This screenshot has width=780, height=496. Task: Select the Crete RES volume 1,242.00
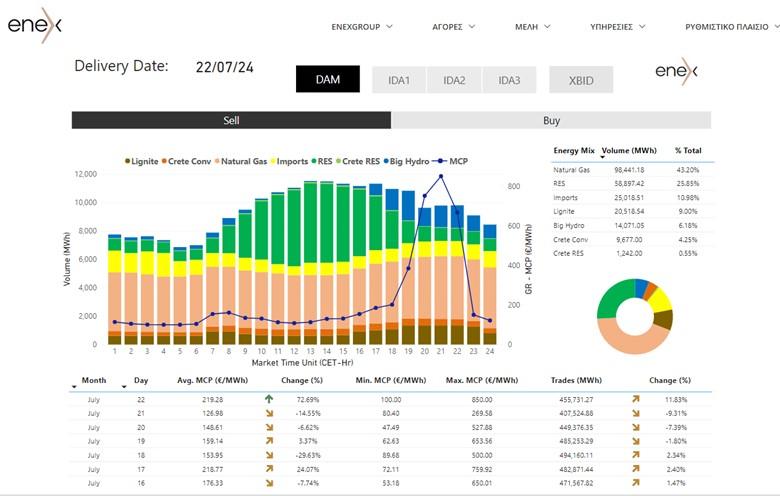point(629,253)
